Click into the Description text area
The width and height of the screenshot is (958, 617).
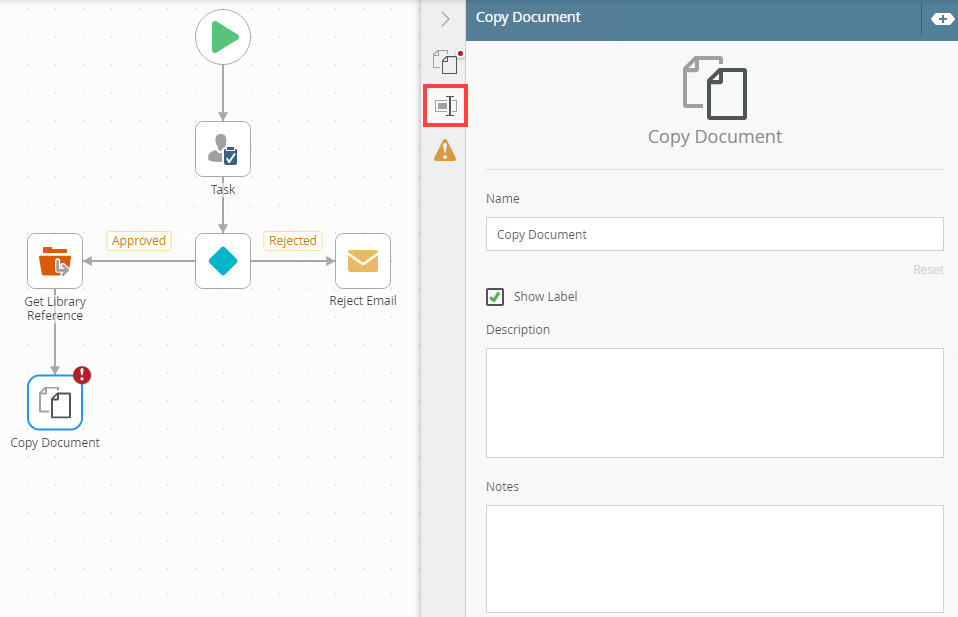(x=714, y=402)
